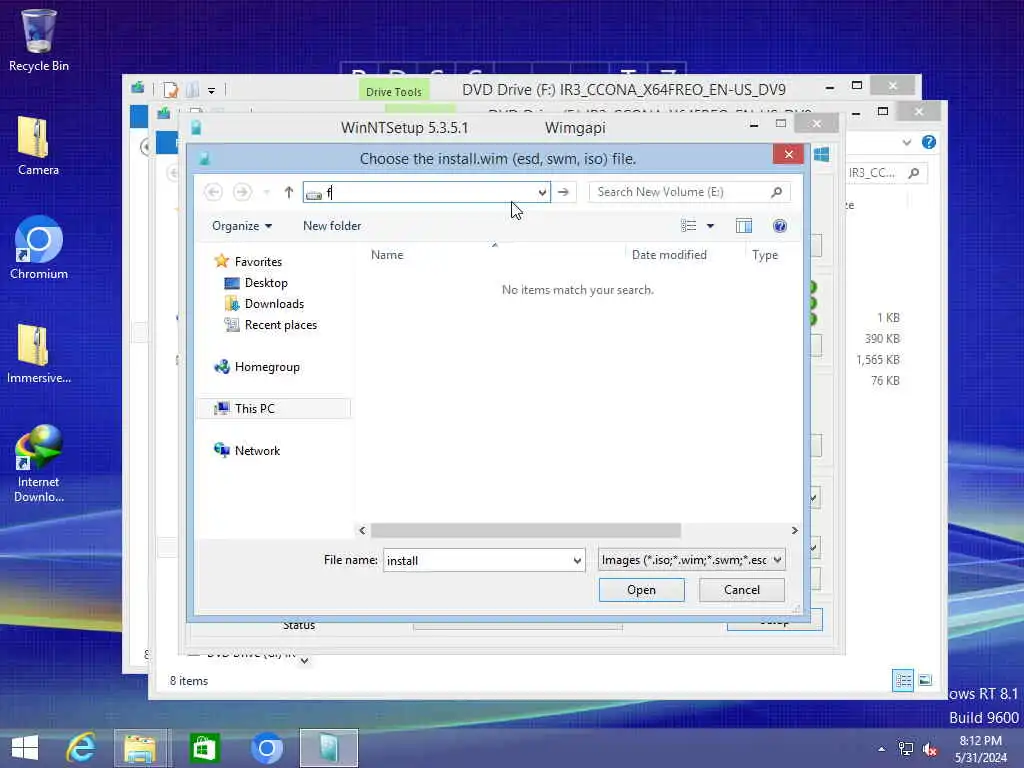Open the view options dropdown arrow
Image resolution: width=1024 pixels, height=768 pixels.
pyautogui.click(x=711, y=226)
